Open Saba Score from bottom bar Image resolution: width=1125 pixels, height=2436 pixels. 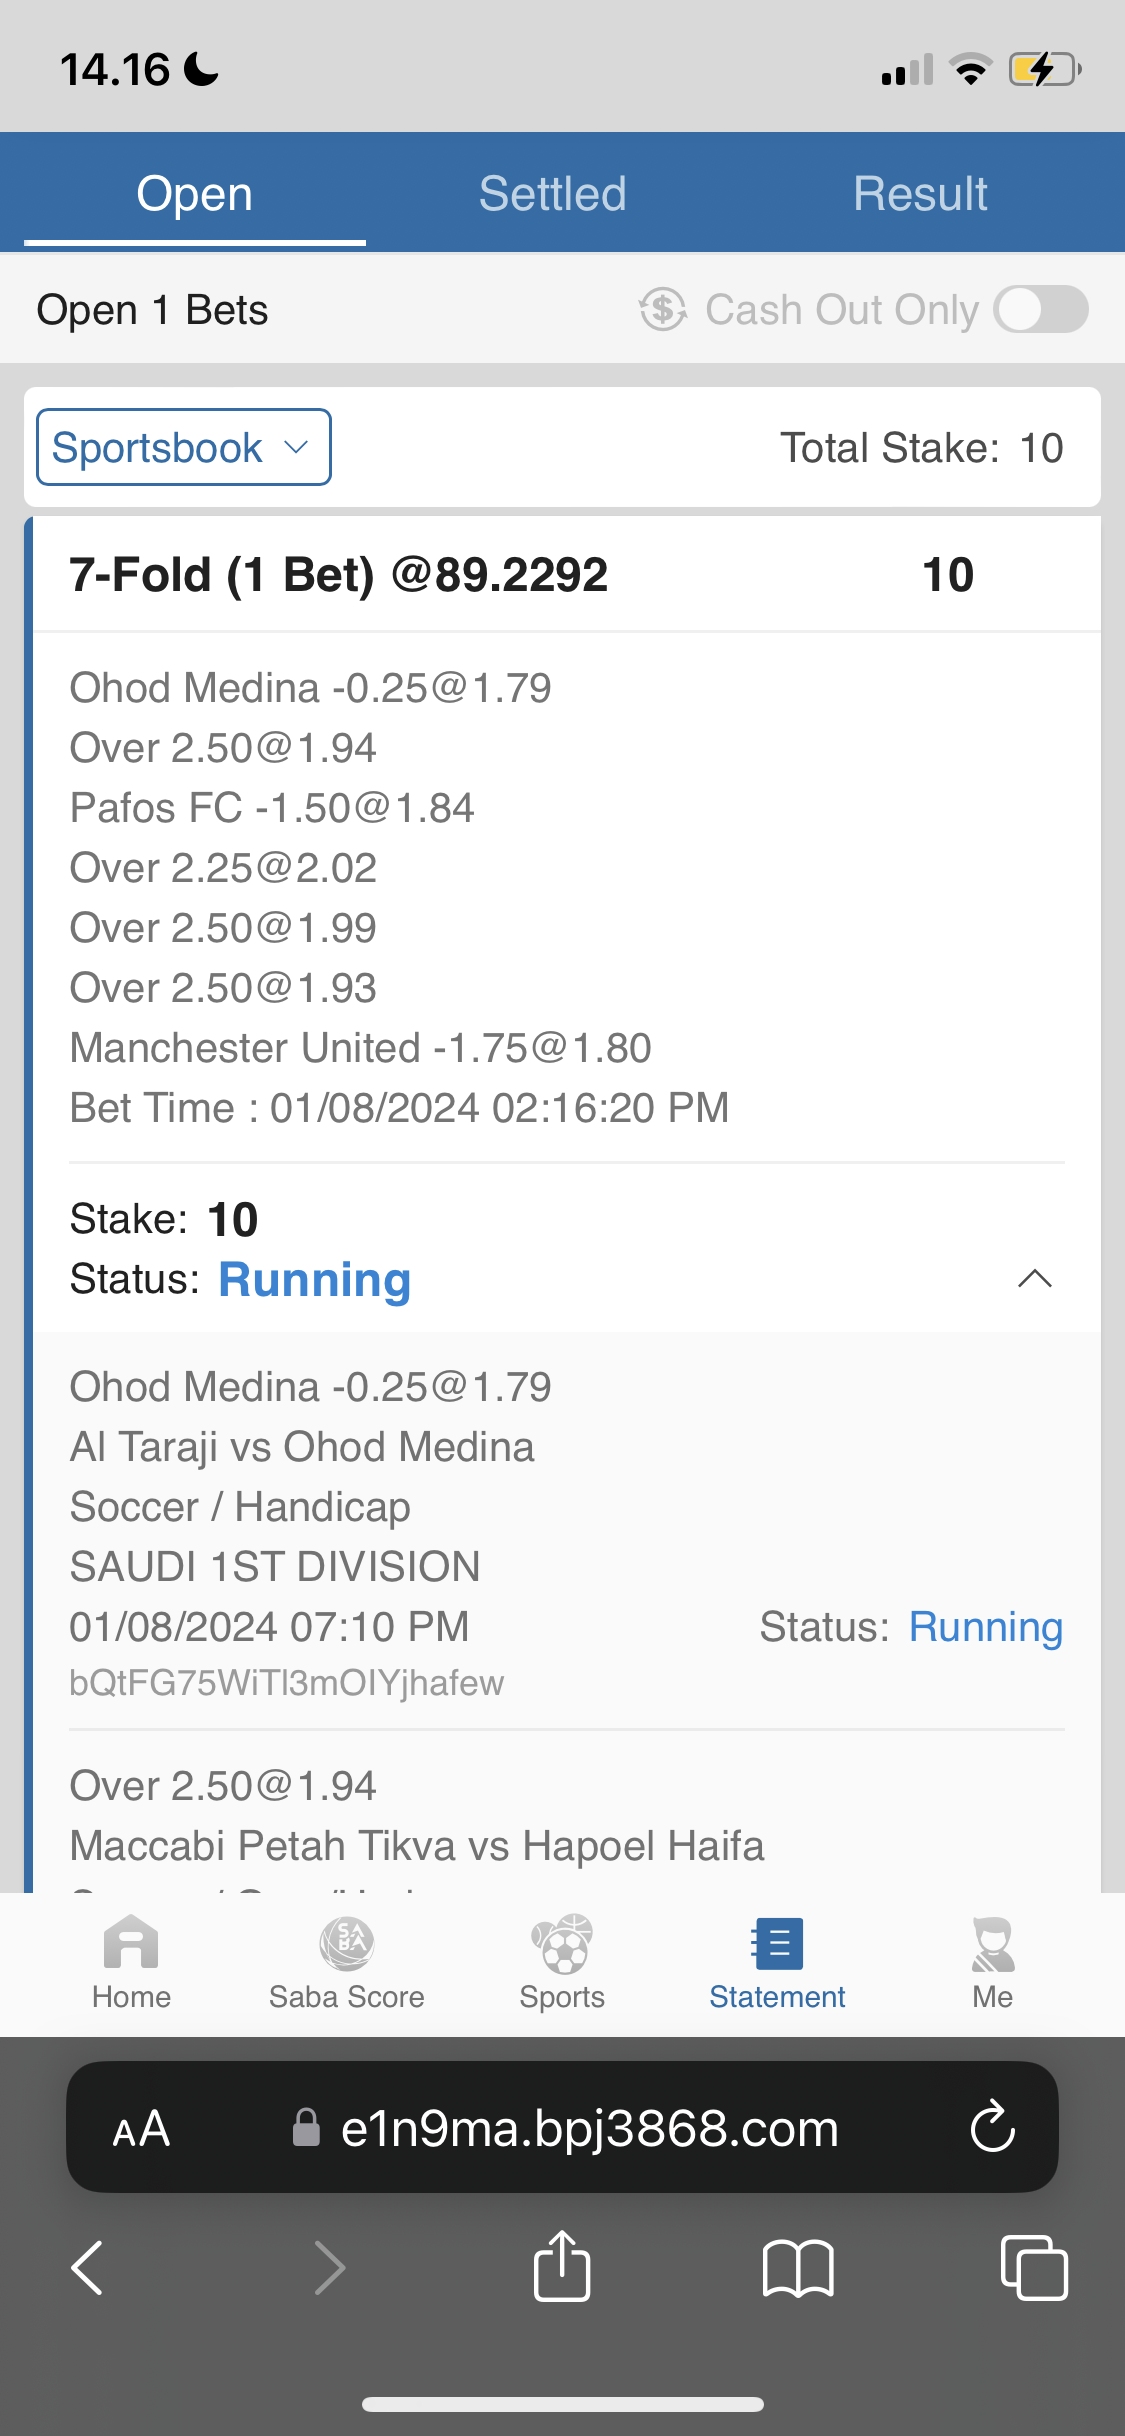(346, 1944)
